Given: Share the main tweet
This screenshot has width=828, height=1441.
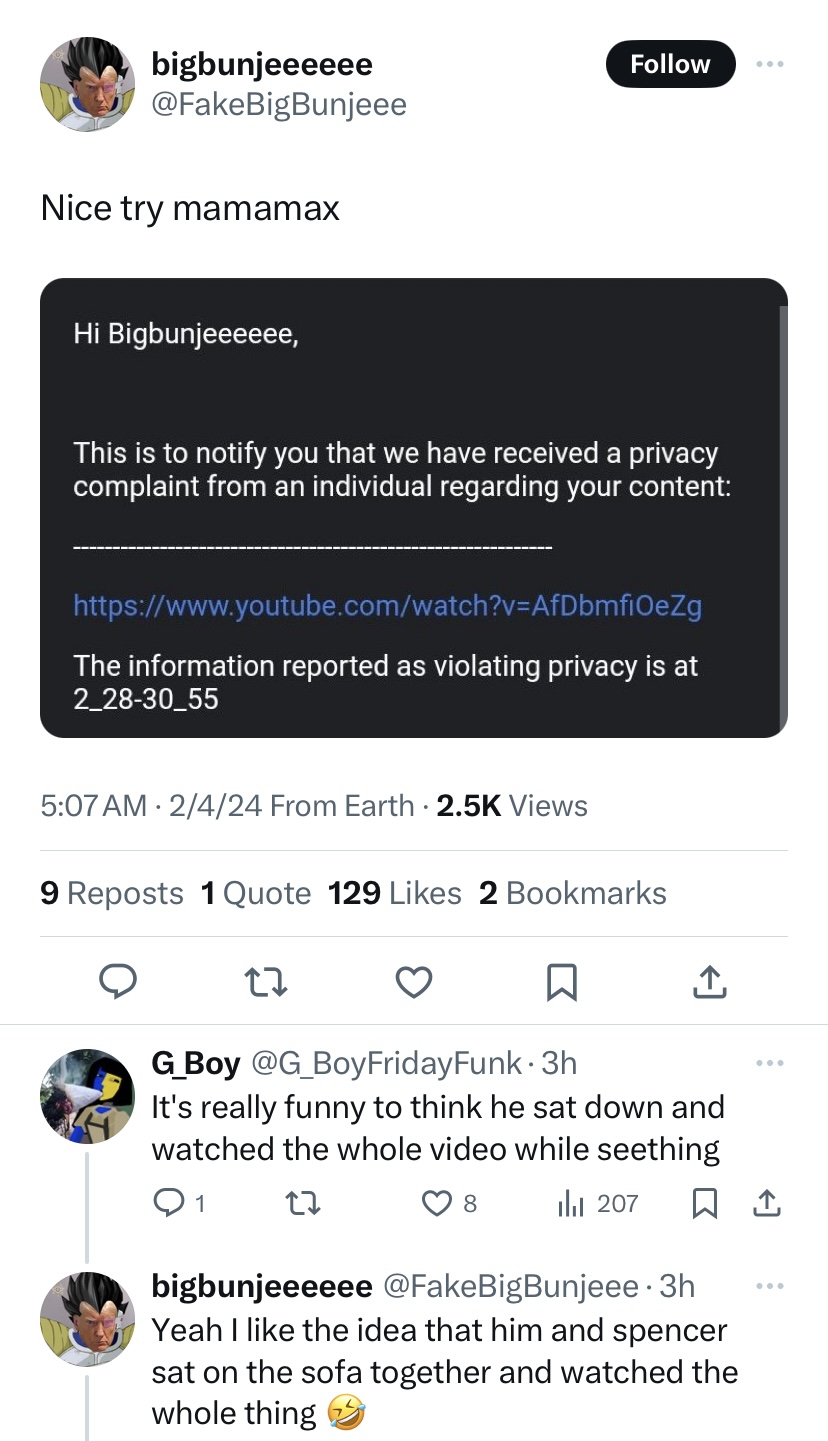Looking at the screenshot, I should click(x=708, y=984).
